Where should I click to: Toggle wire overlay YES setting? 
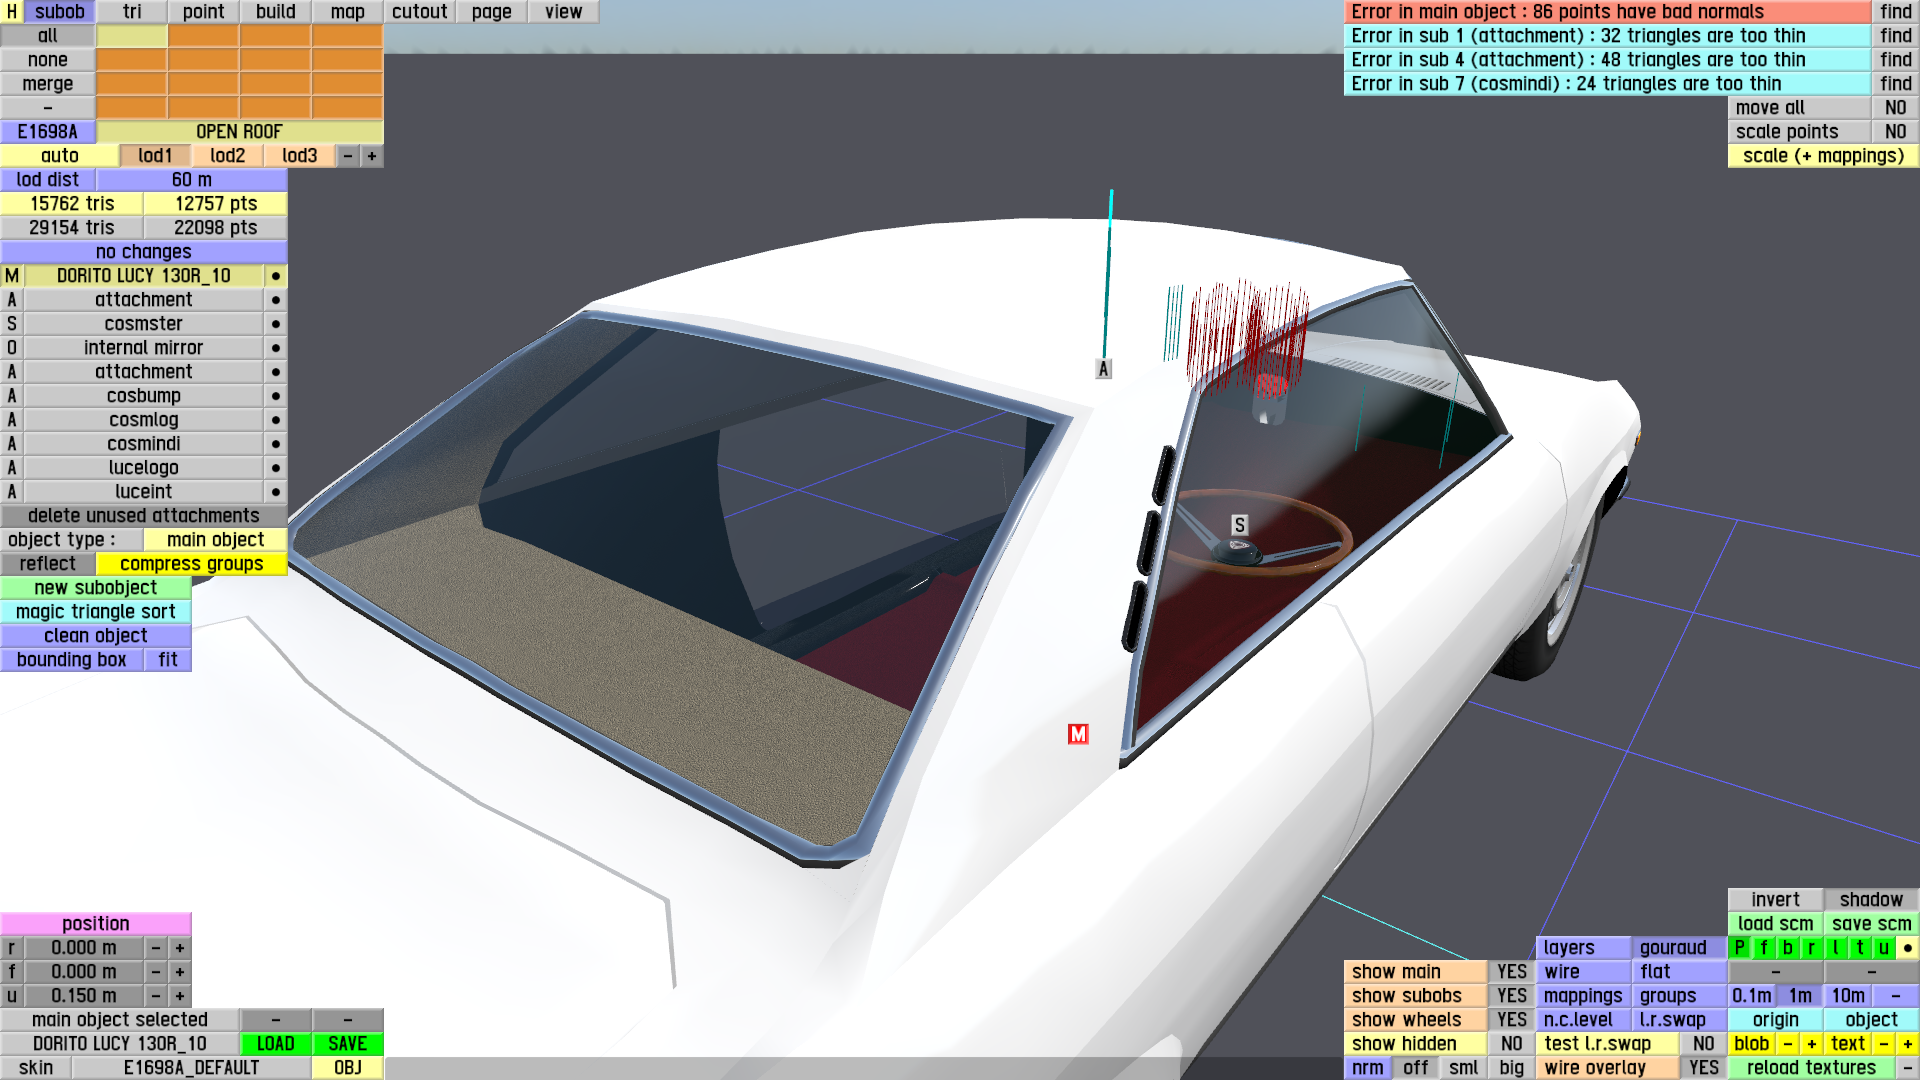[x=1703, y=1068]
